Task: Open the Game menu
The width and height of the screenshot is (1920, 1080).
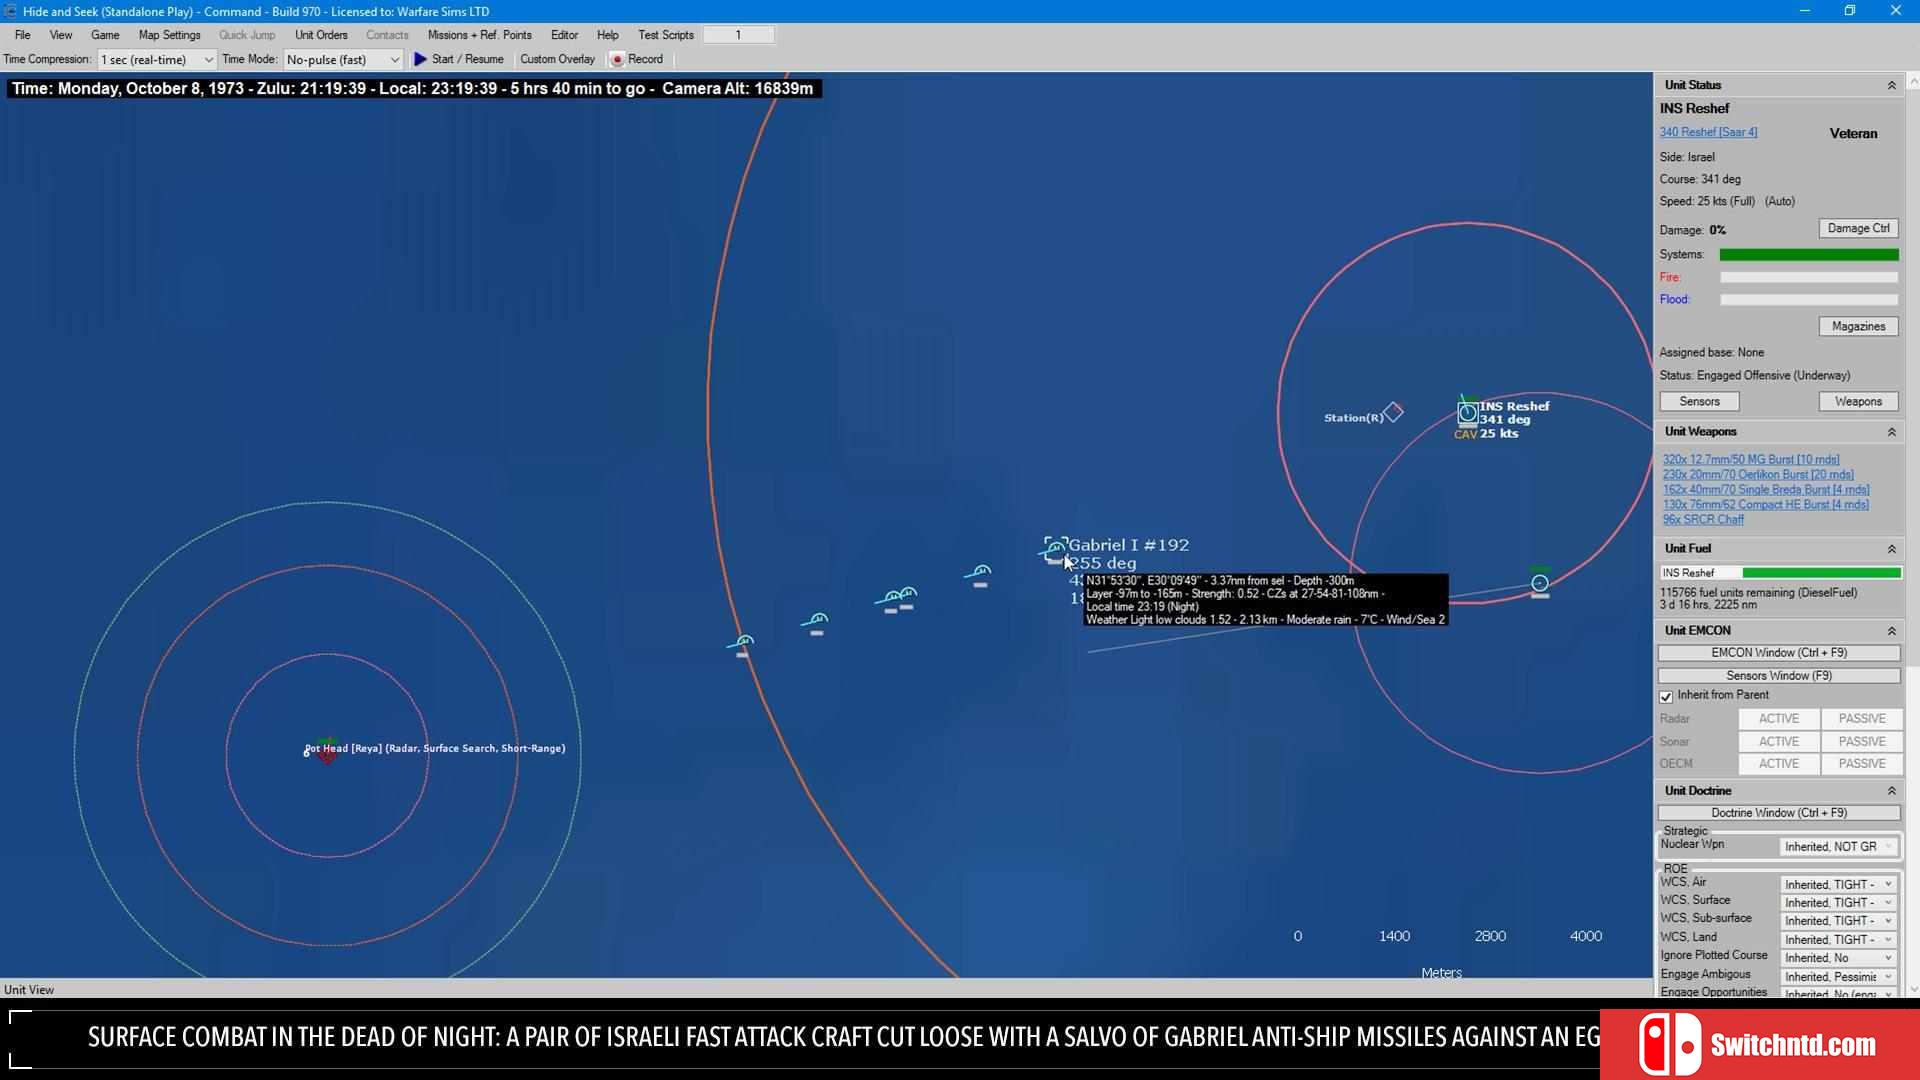Action: coord(105,35)
